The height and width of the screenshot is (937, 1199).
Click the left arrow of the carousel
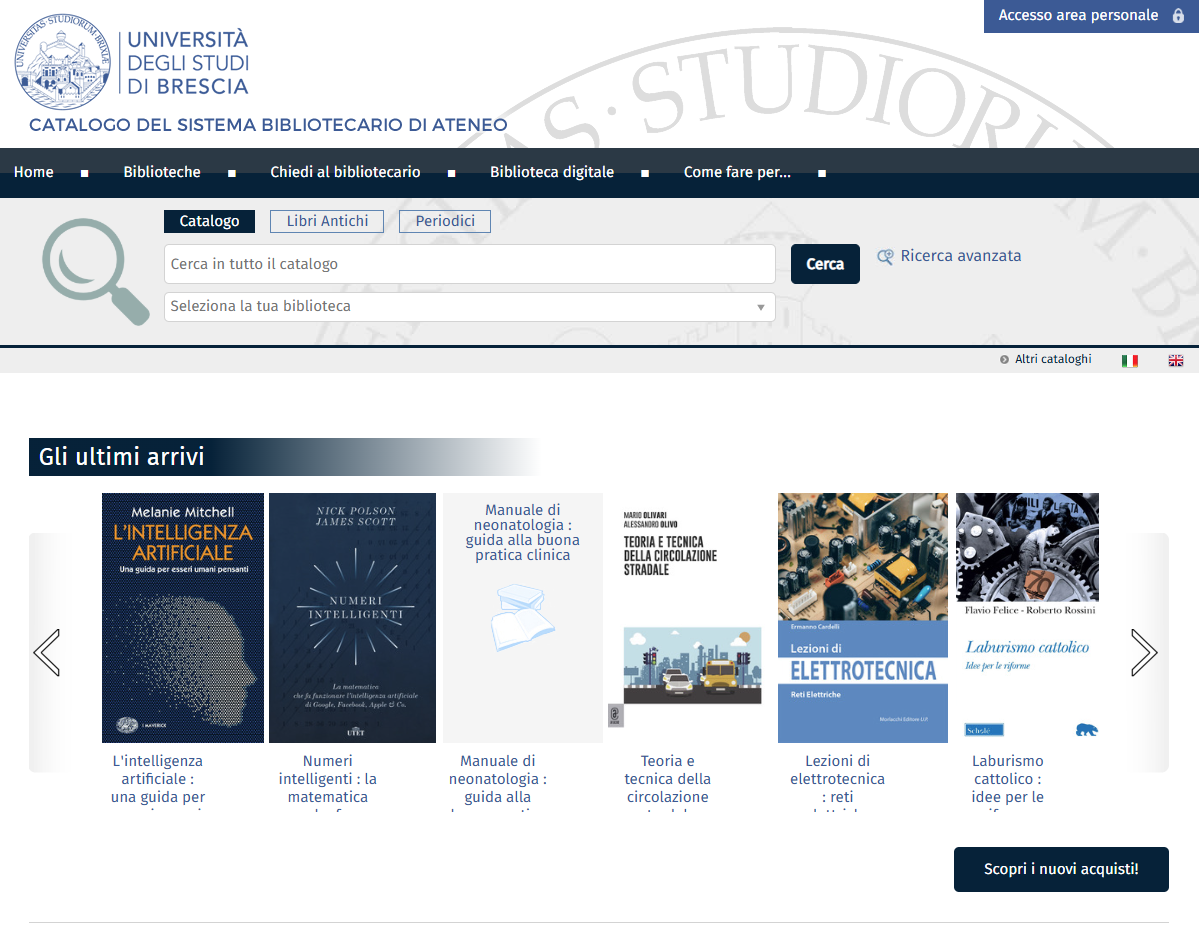coord(46,652)
